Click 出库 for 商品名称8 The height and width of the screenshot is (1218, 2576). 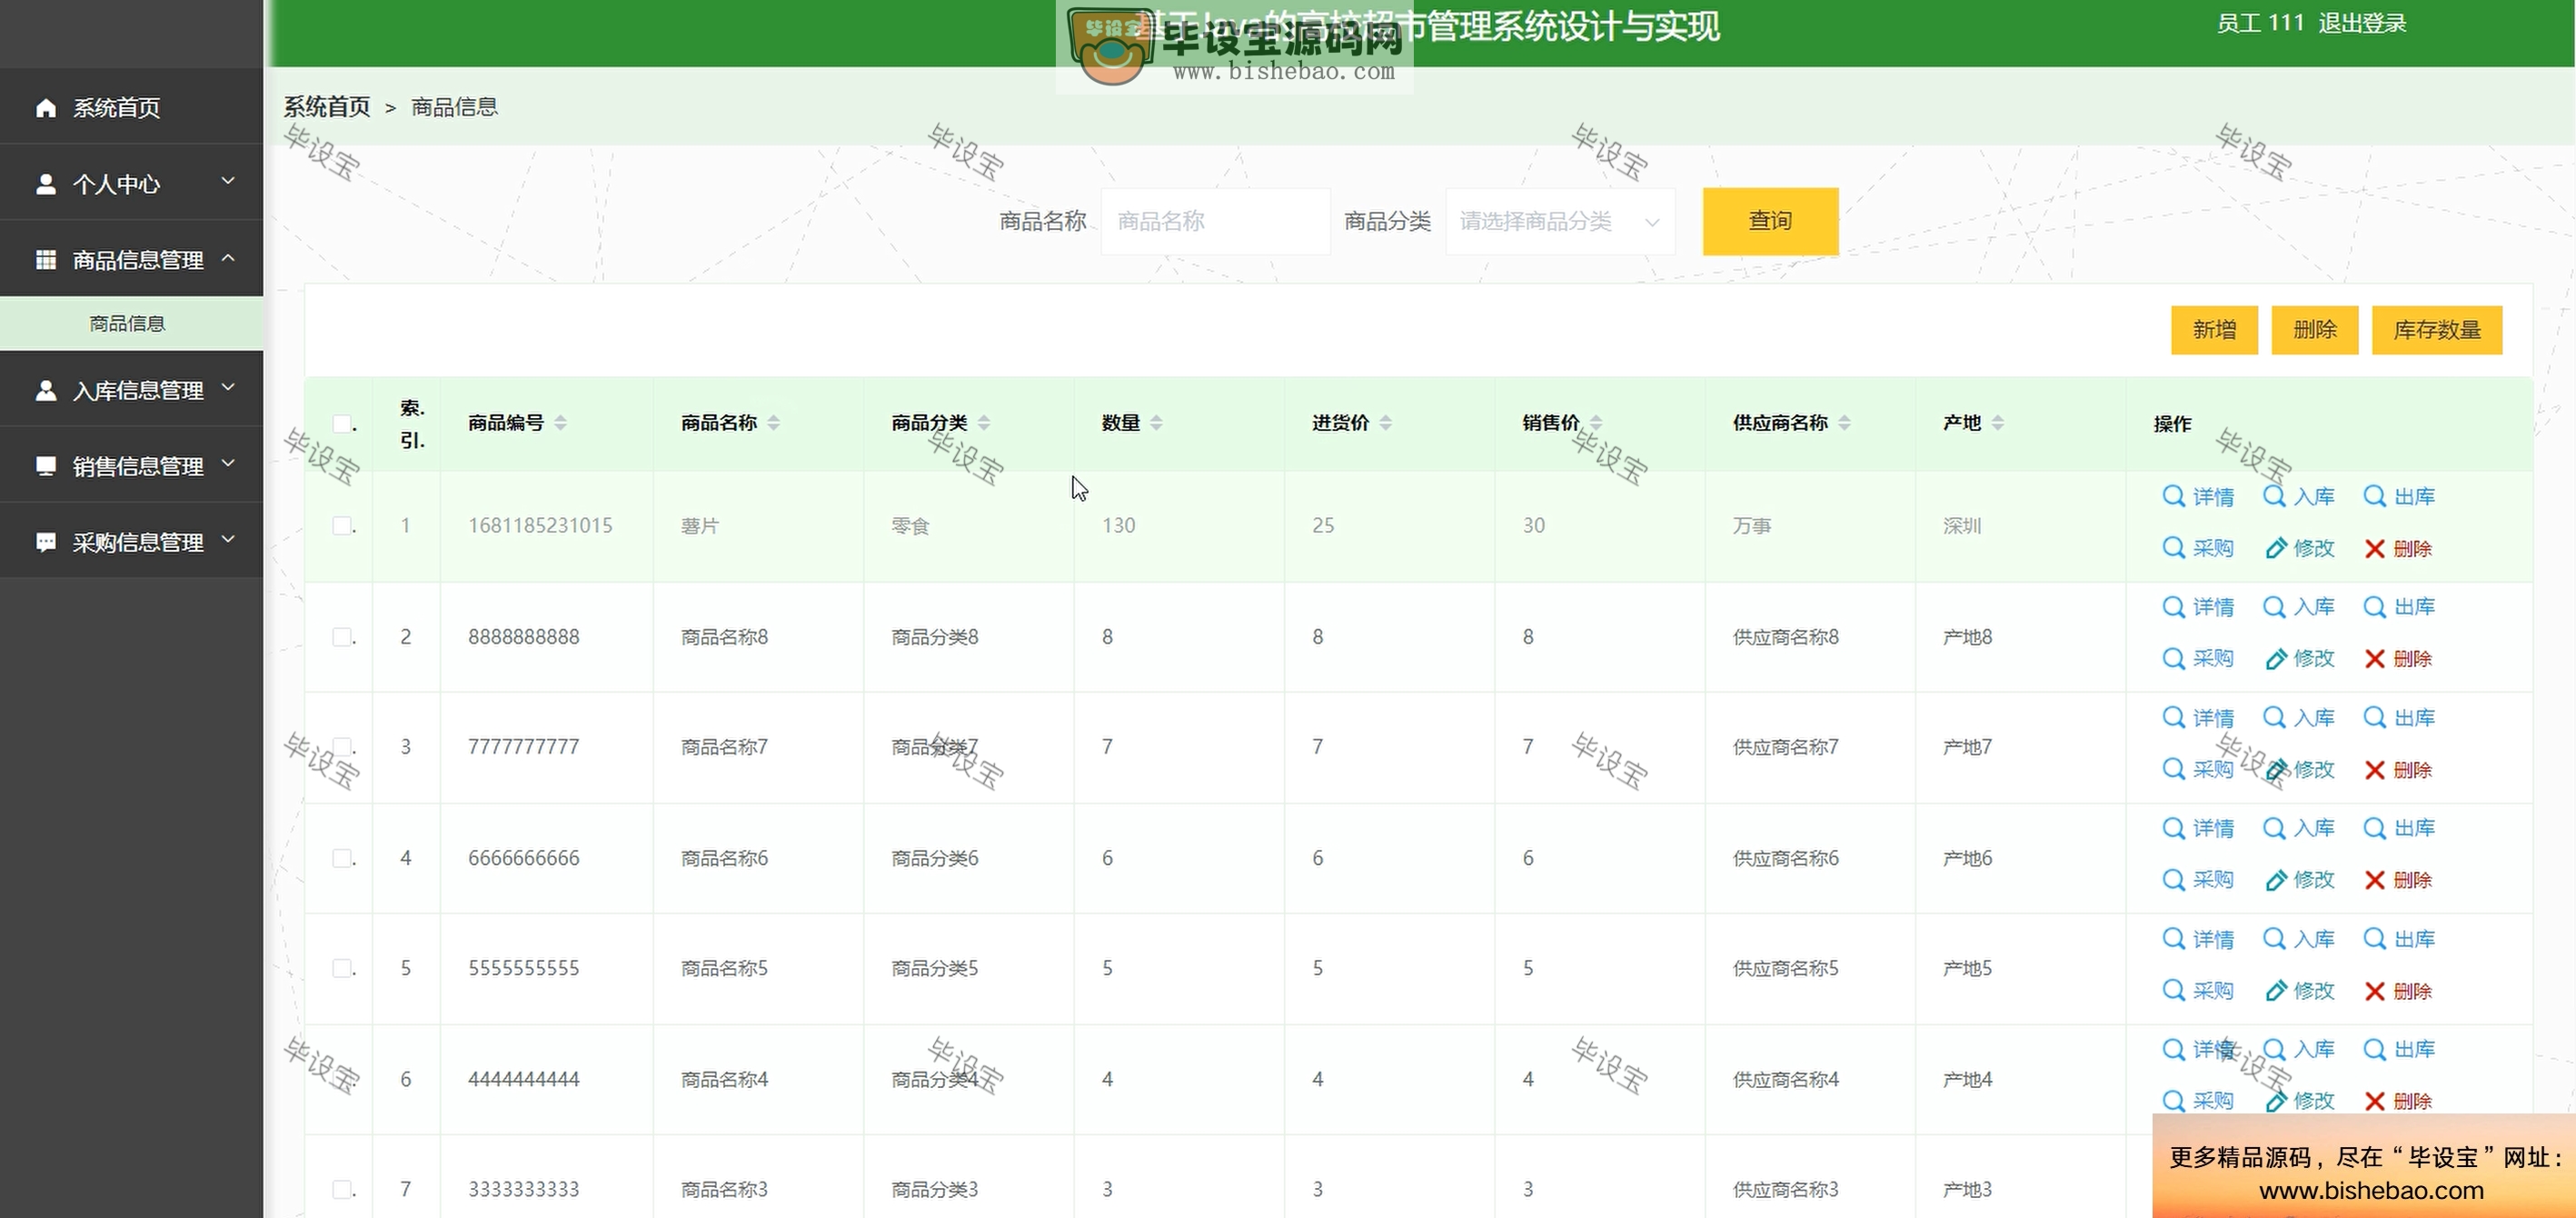2398,607
